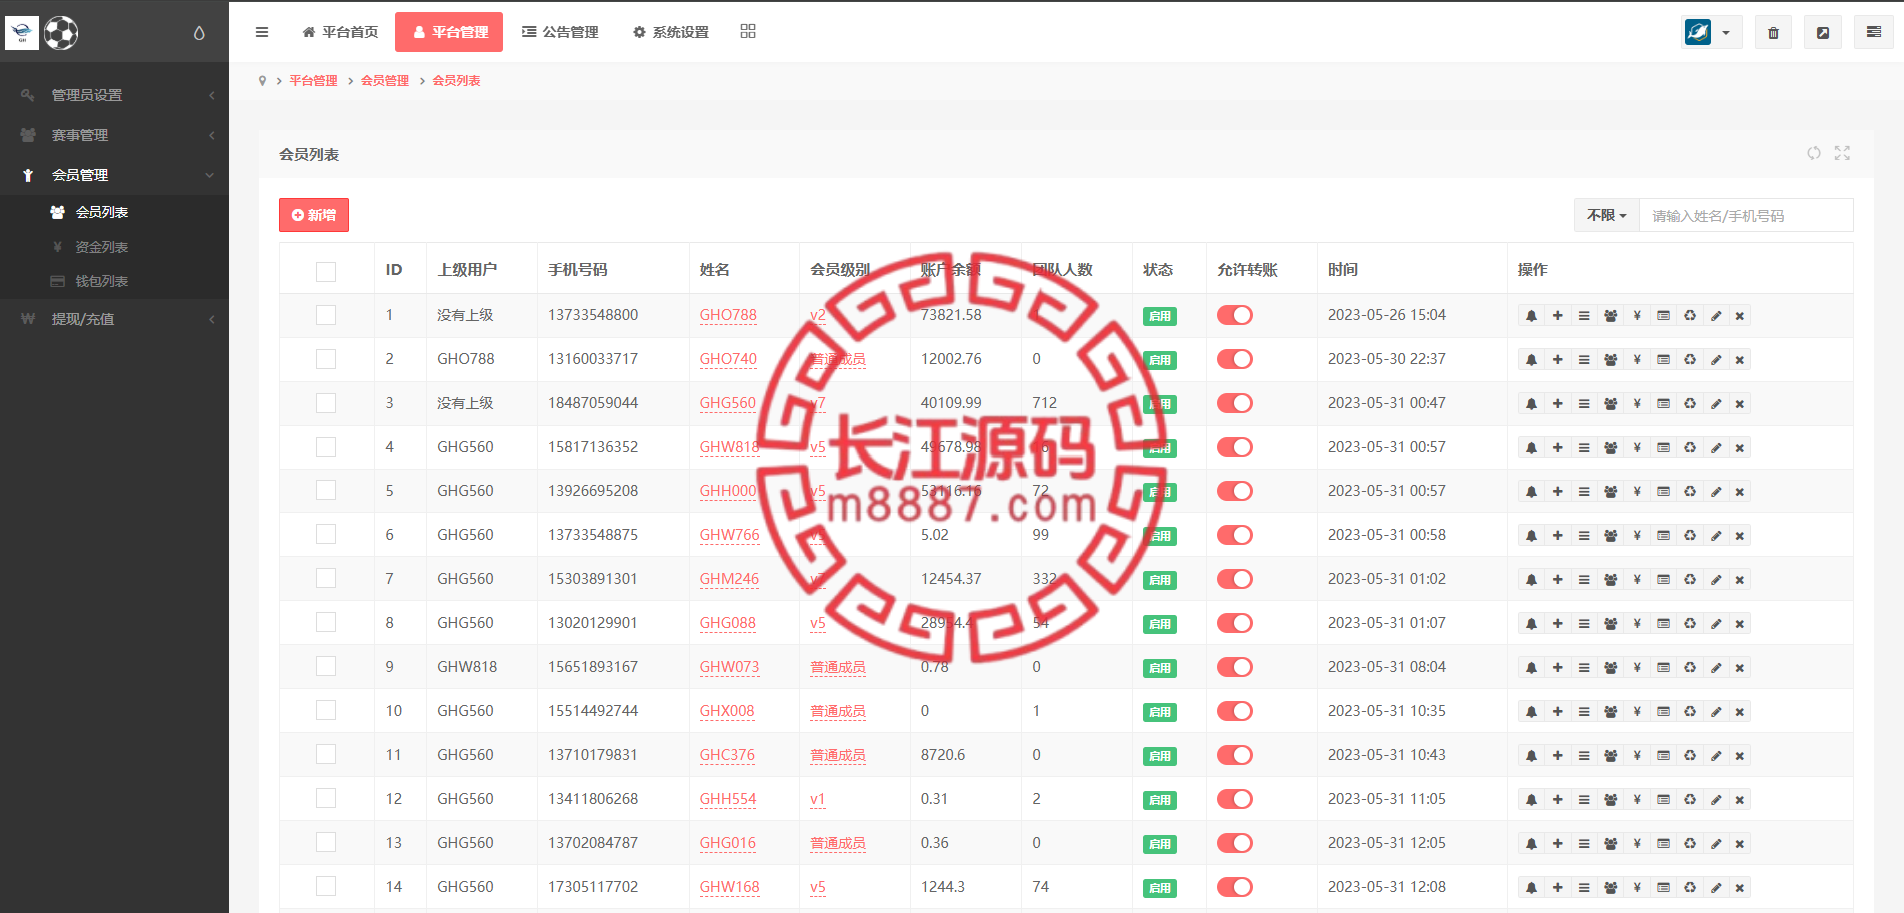1904x913 pixels.
Task: Click the time cell 2023-05-31 12:08
Action: pyautogui.click(x=1387, y=887)
